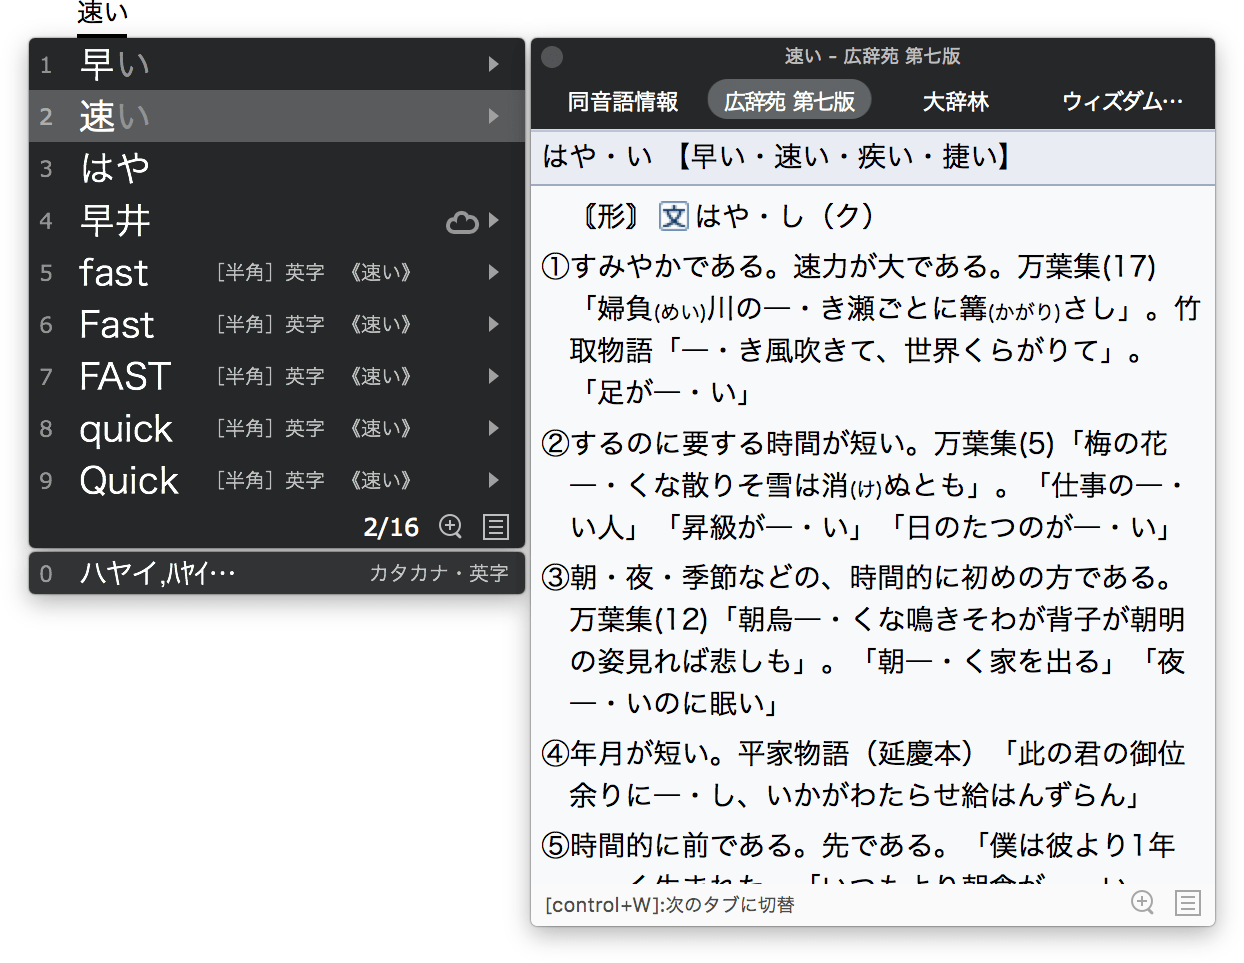Switch to ウィズダム tab

tap(1122, 101)
